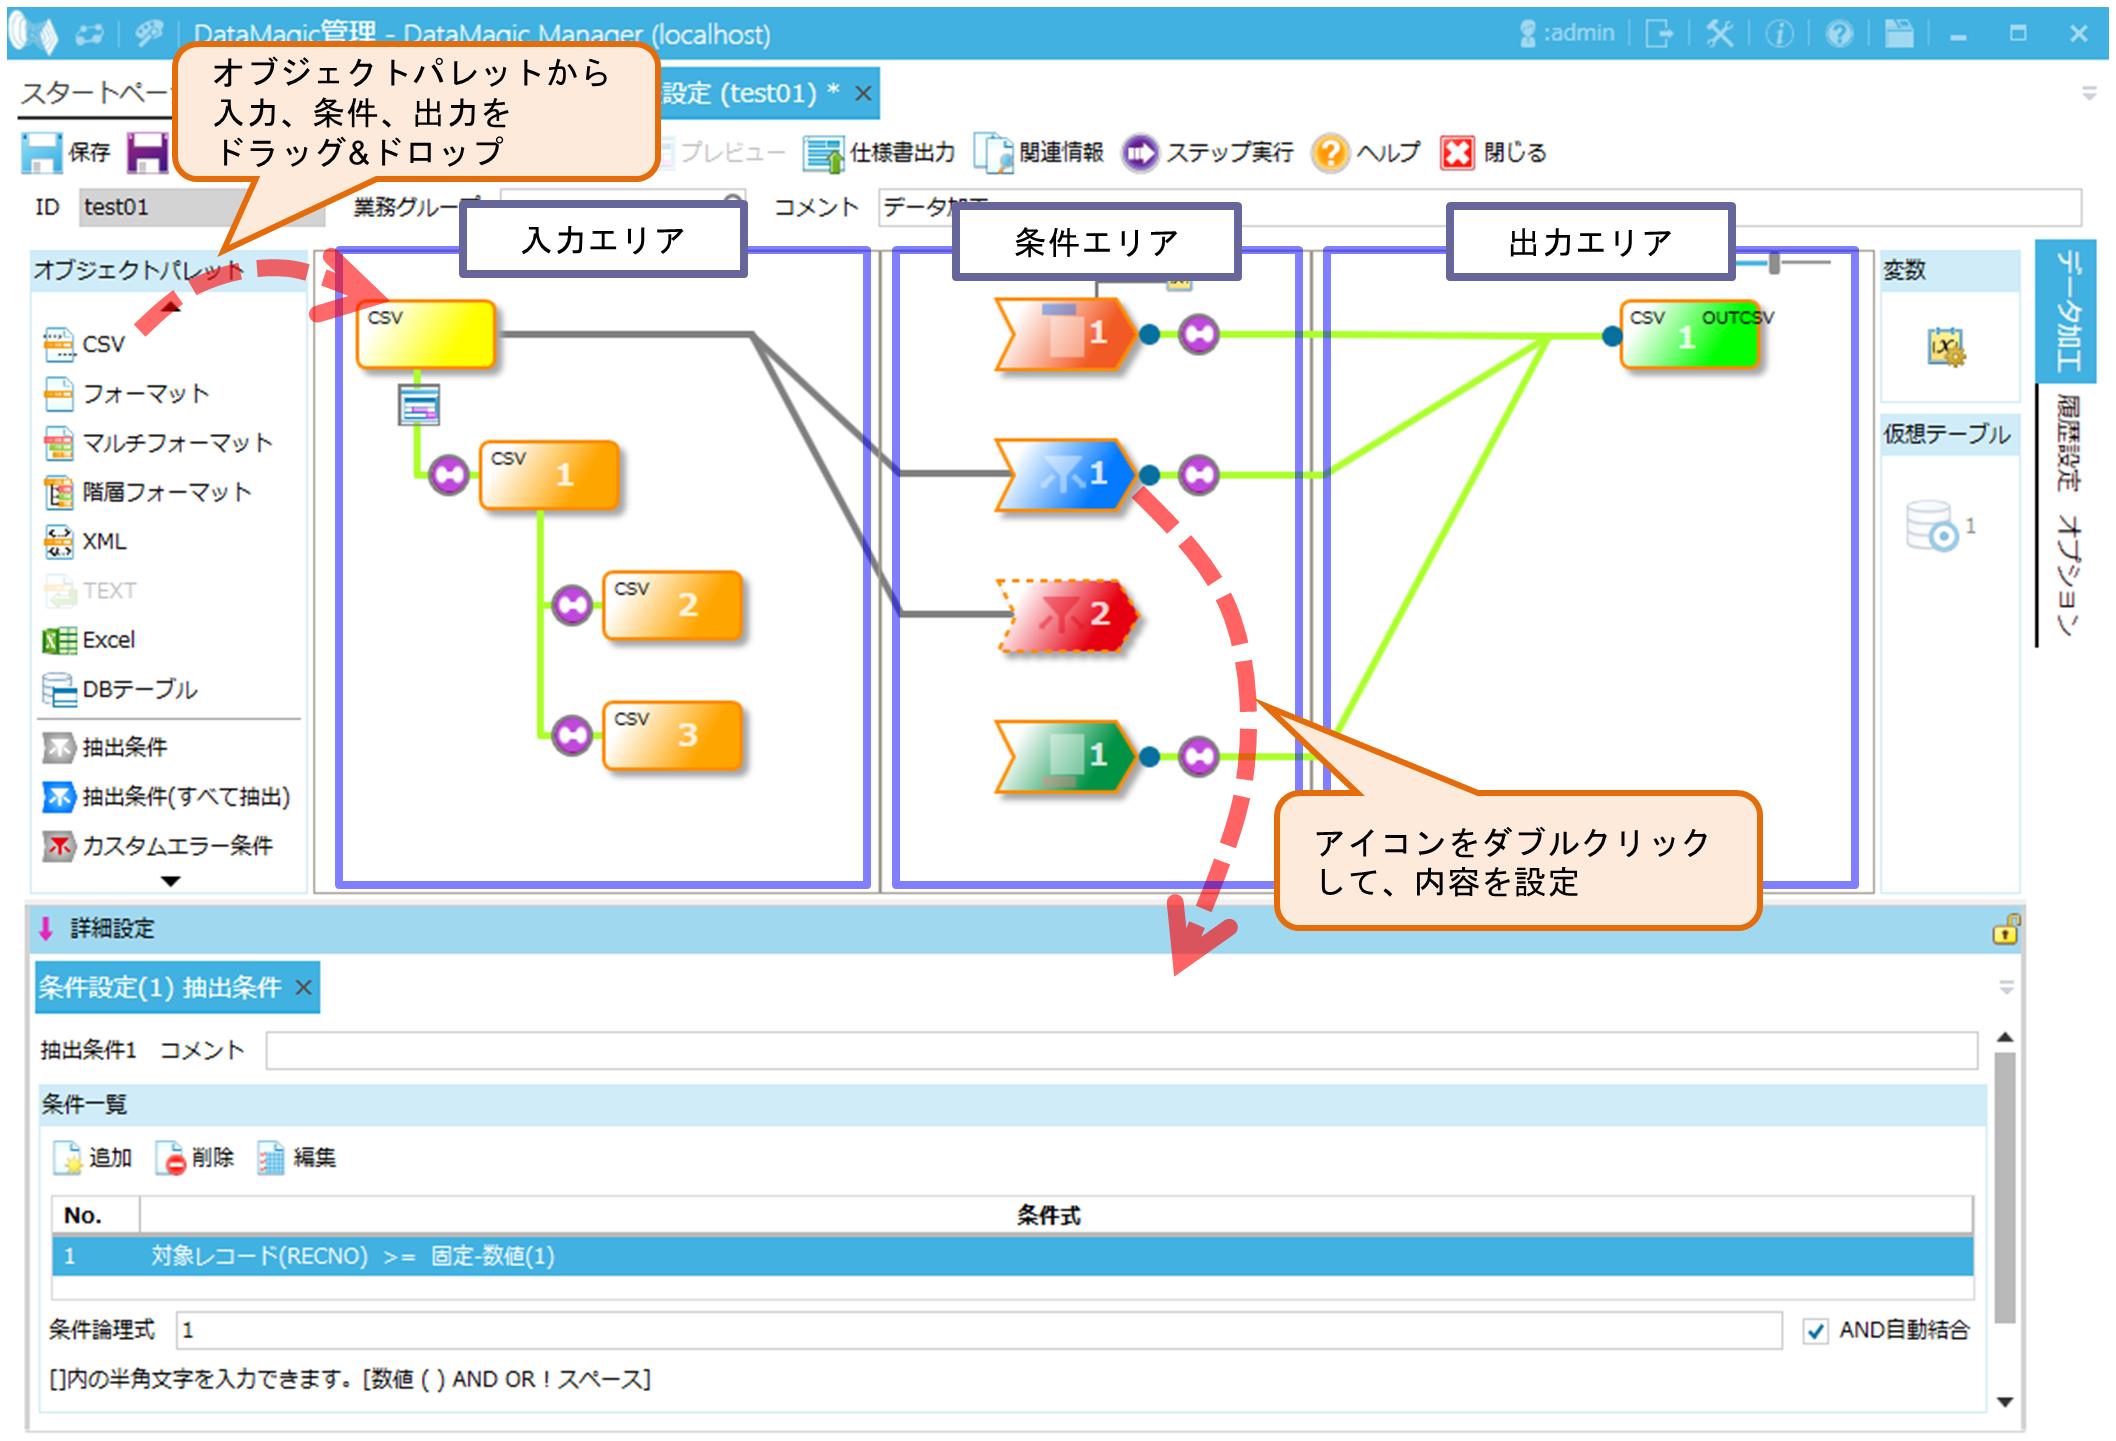Screen dimensions: 2116x1441
Task: Click the 条件論理式 input field
Action: (979, 1330)
